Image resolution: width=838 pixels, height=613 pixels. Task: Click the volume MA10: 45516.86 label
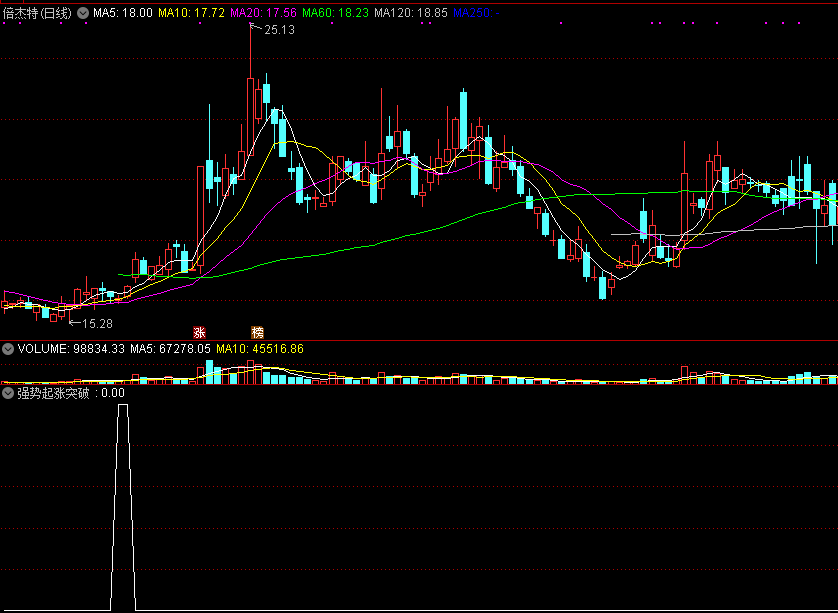(x=260, y=350)
